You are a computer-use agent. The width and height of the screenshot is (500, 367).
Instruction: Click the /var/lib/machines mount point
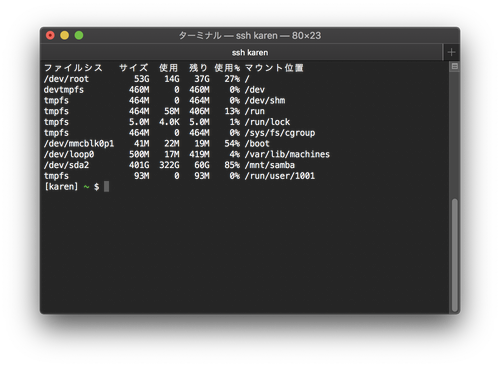point(287,154)
